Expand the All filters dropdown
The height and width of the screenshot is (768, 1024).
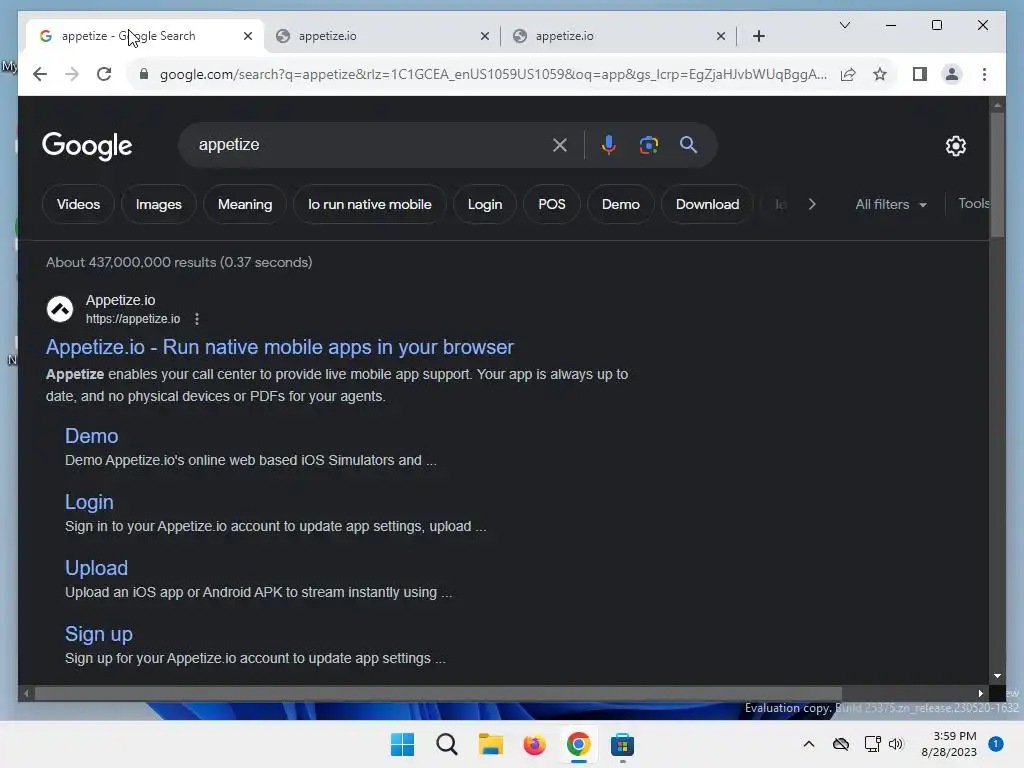pos(891,204)
